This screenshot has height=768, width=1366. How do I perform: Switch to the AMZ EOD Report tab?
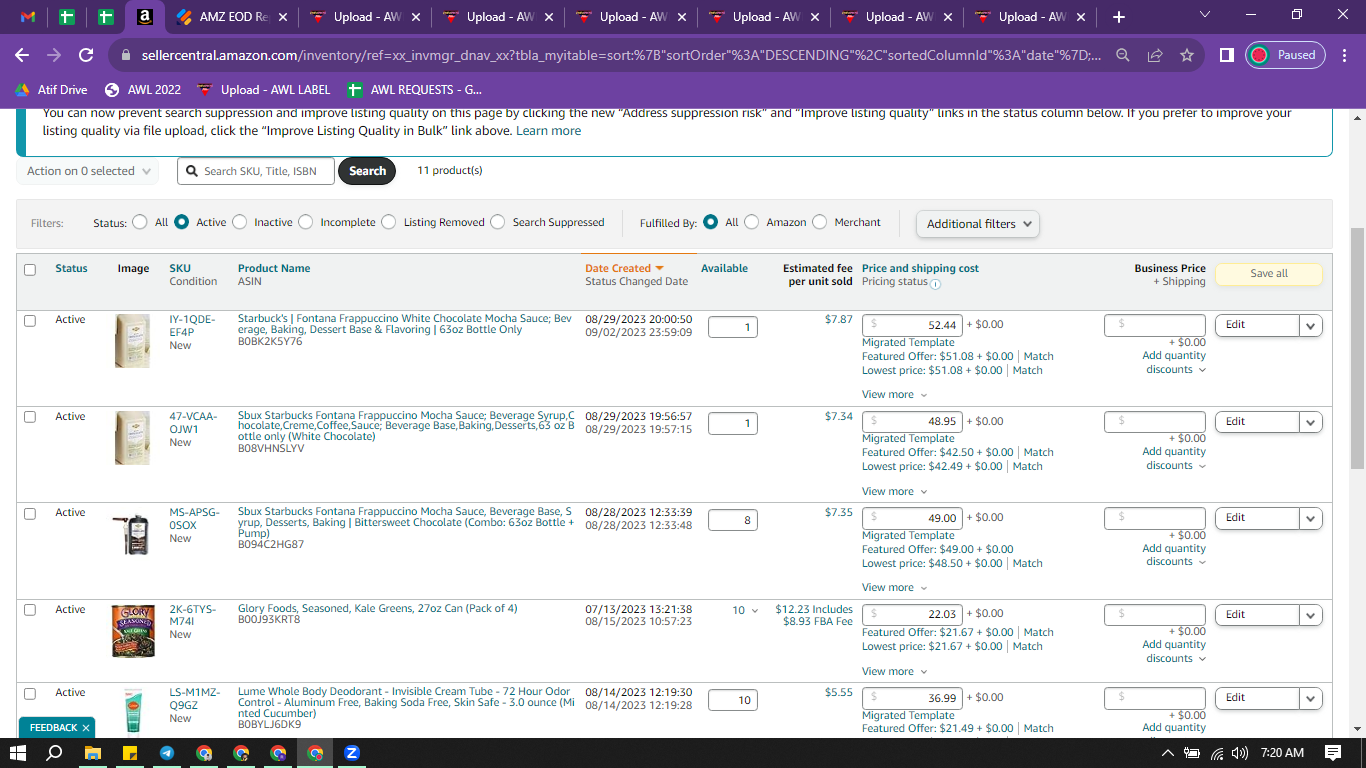click(x=232, y=17)
